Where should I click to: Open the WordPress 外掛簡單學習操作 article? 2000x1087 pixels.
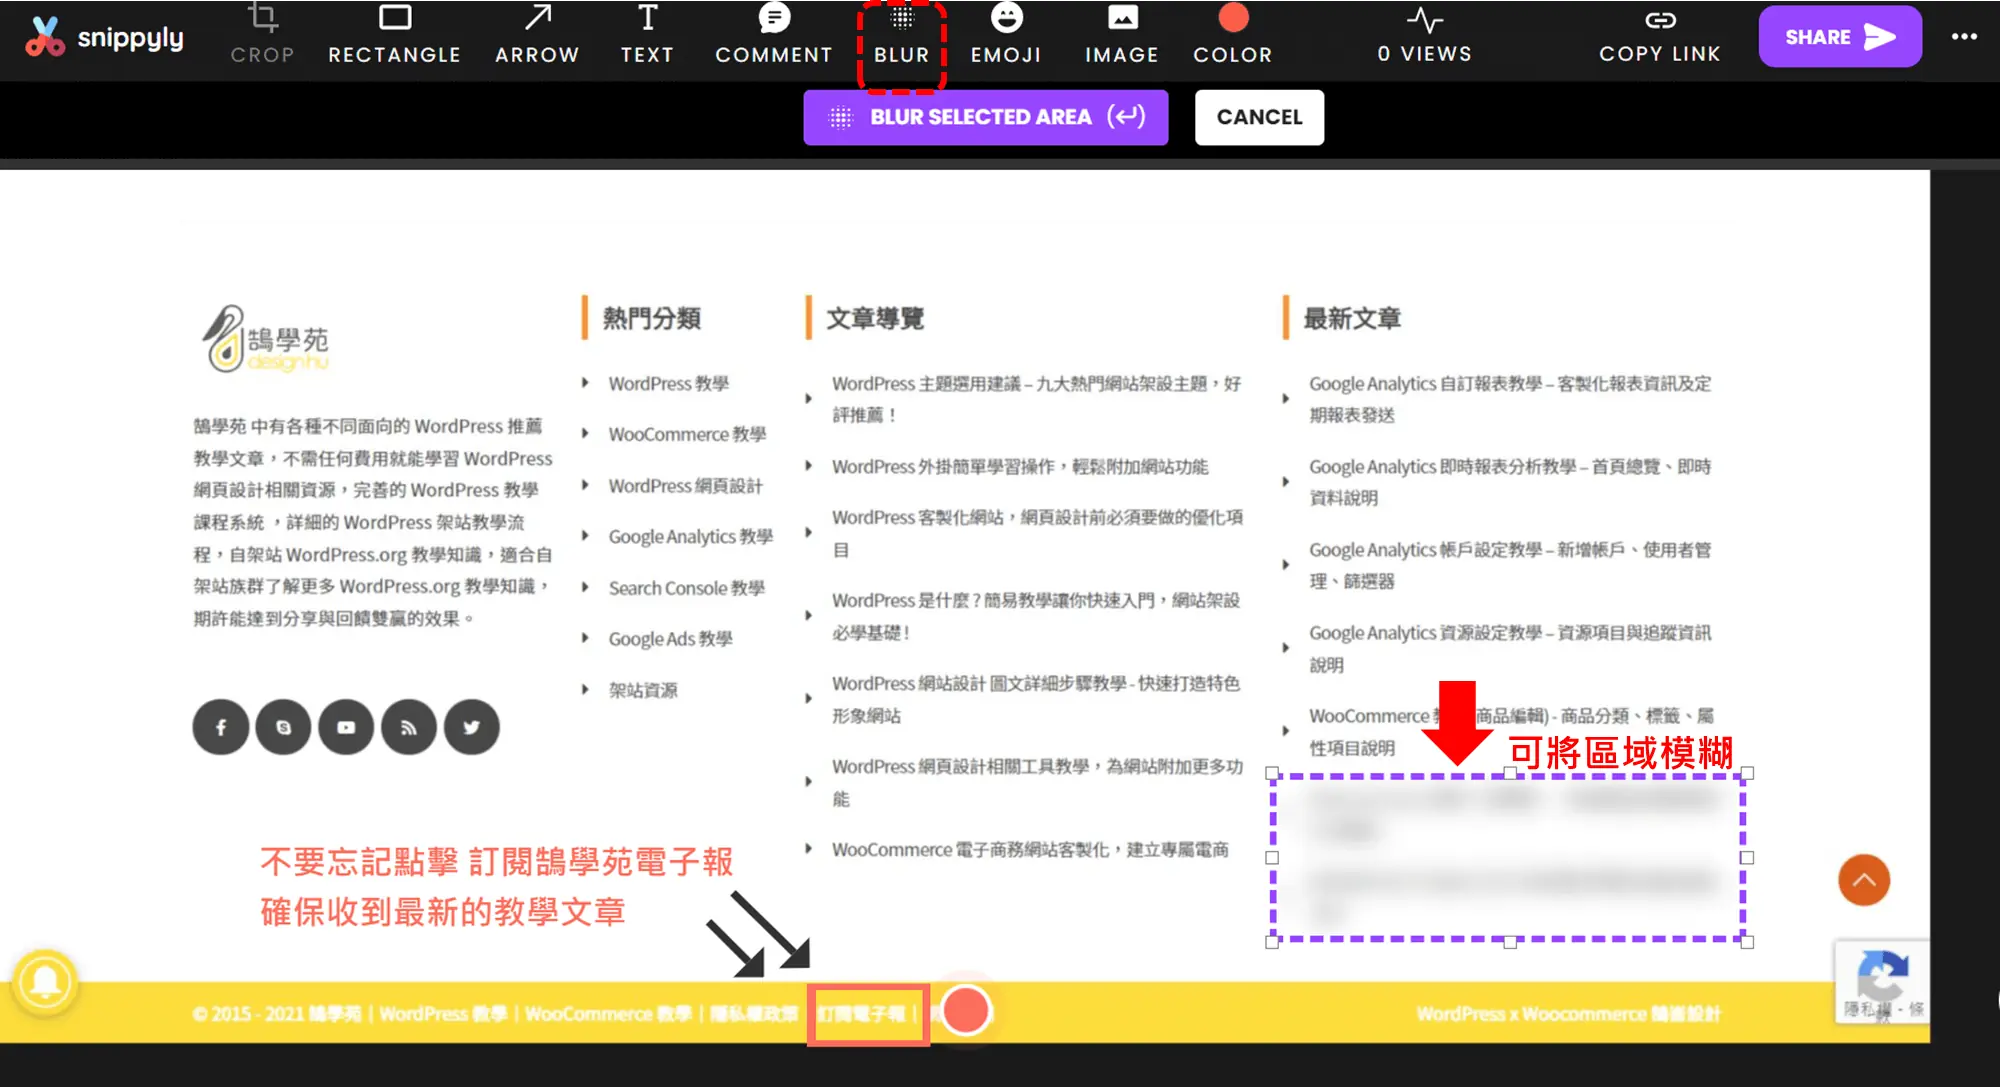tap(1020, 467)
